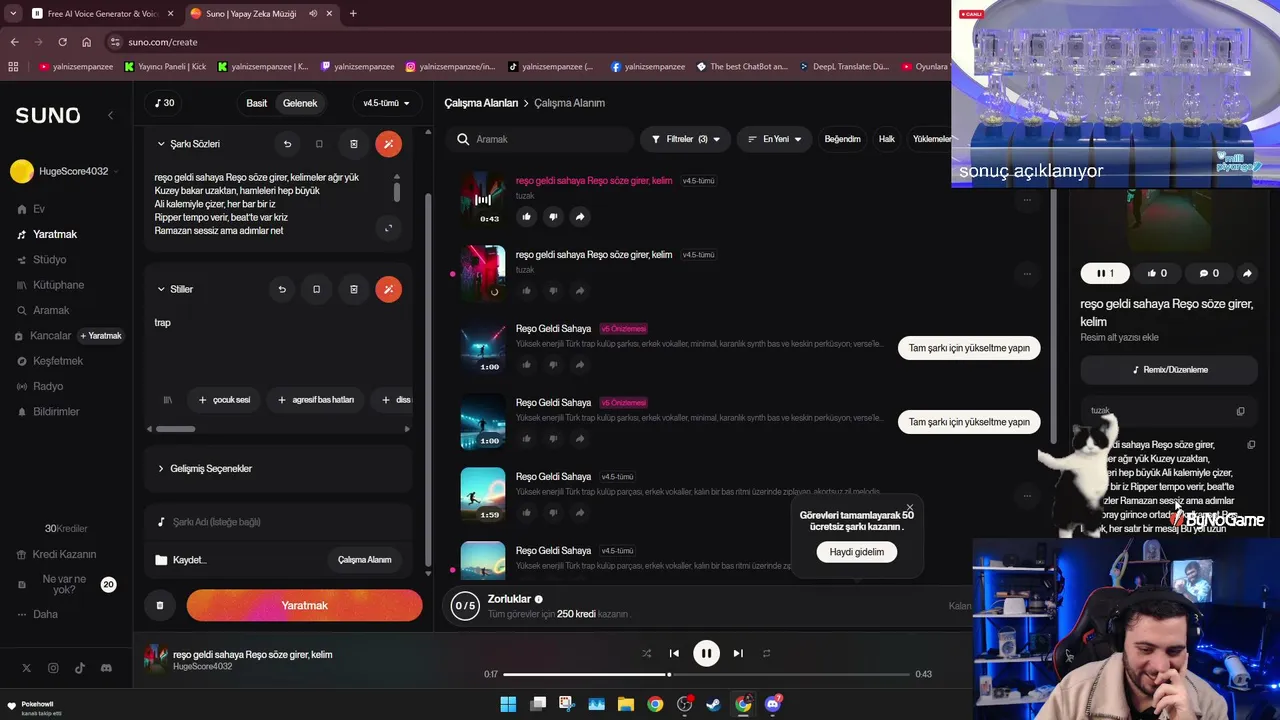Delete styles trash icon in Stiller
Image resolution: width=1280 pixels, height=720 pixels.
(353, 289)
